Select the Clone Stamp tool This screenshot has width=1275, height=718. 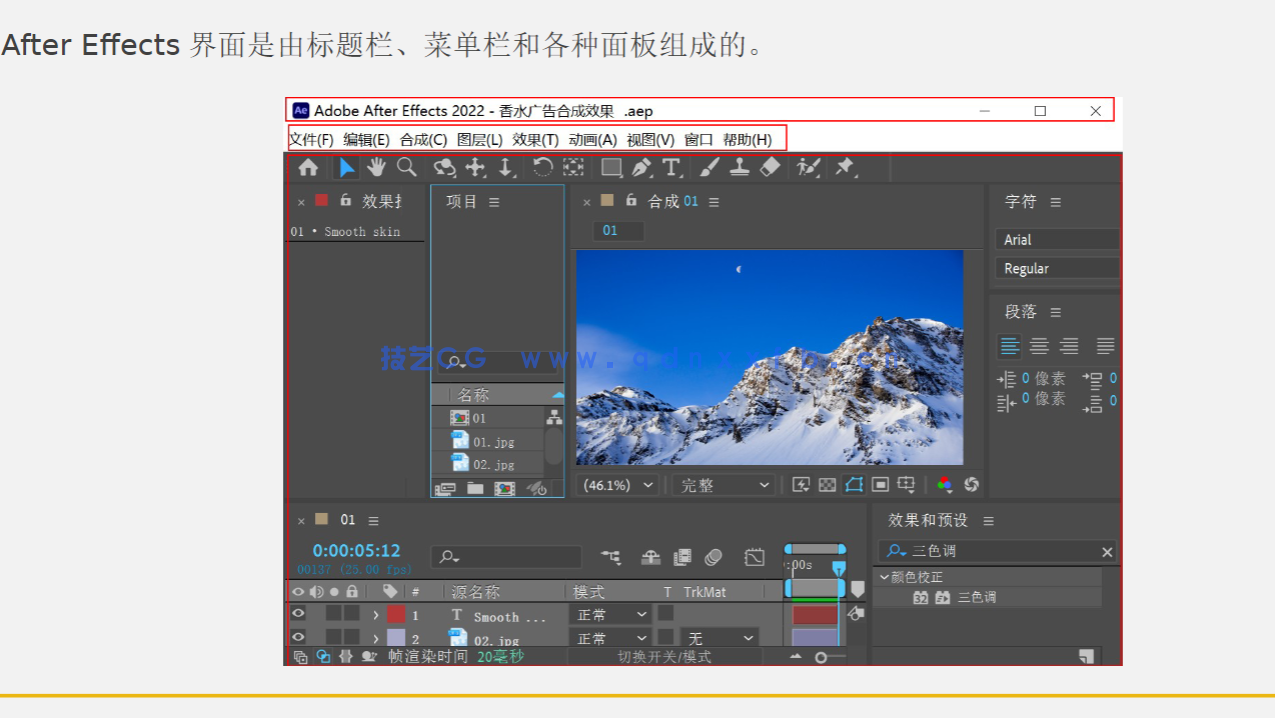tap(738, 167)
